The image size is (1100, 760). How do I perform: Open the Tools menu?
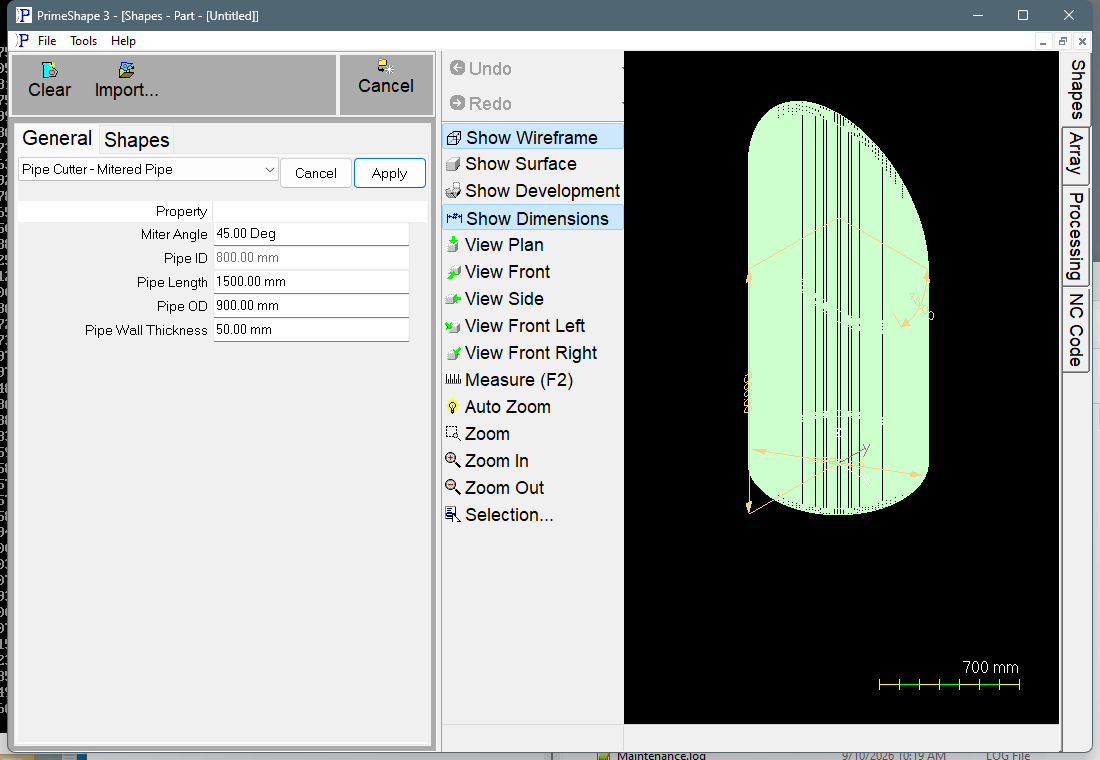(83, 41)
